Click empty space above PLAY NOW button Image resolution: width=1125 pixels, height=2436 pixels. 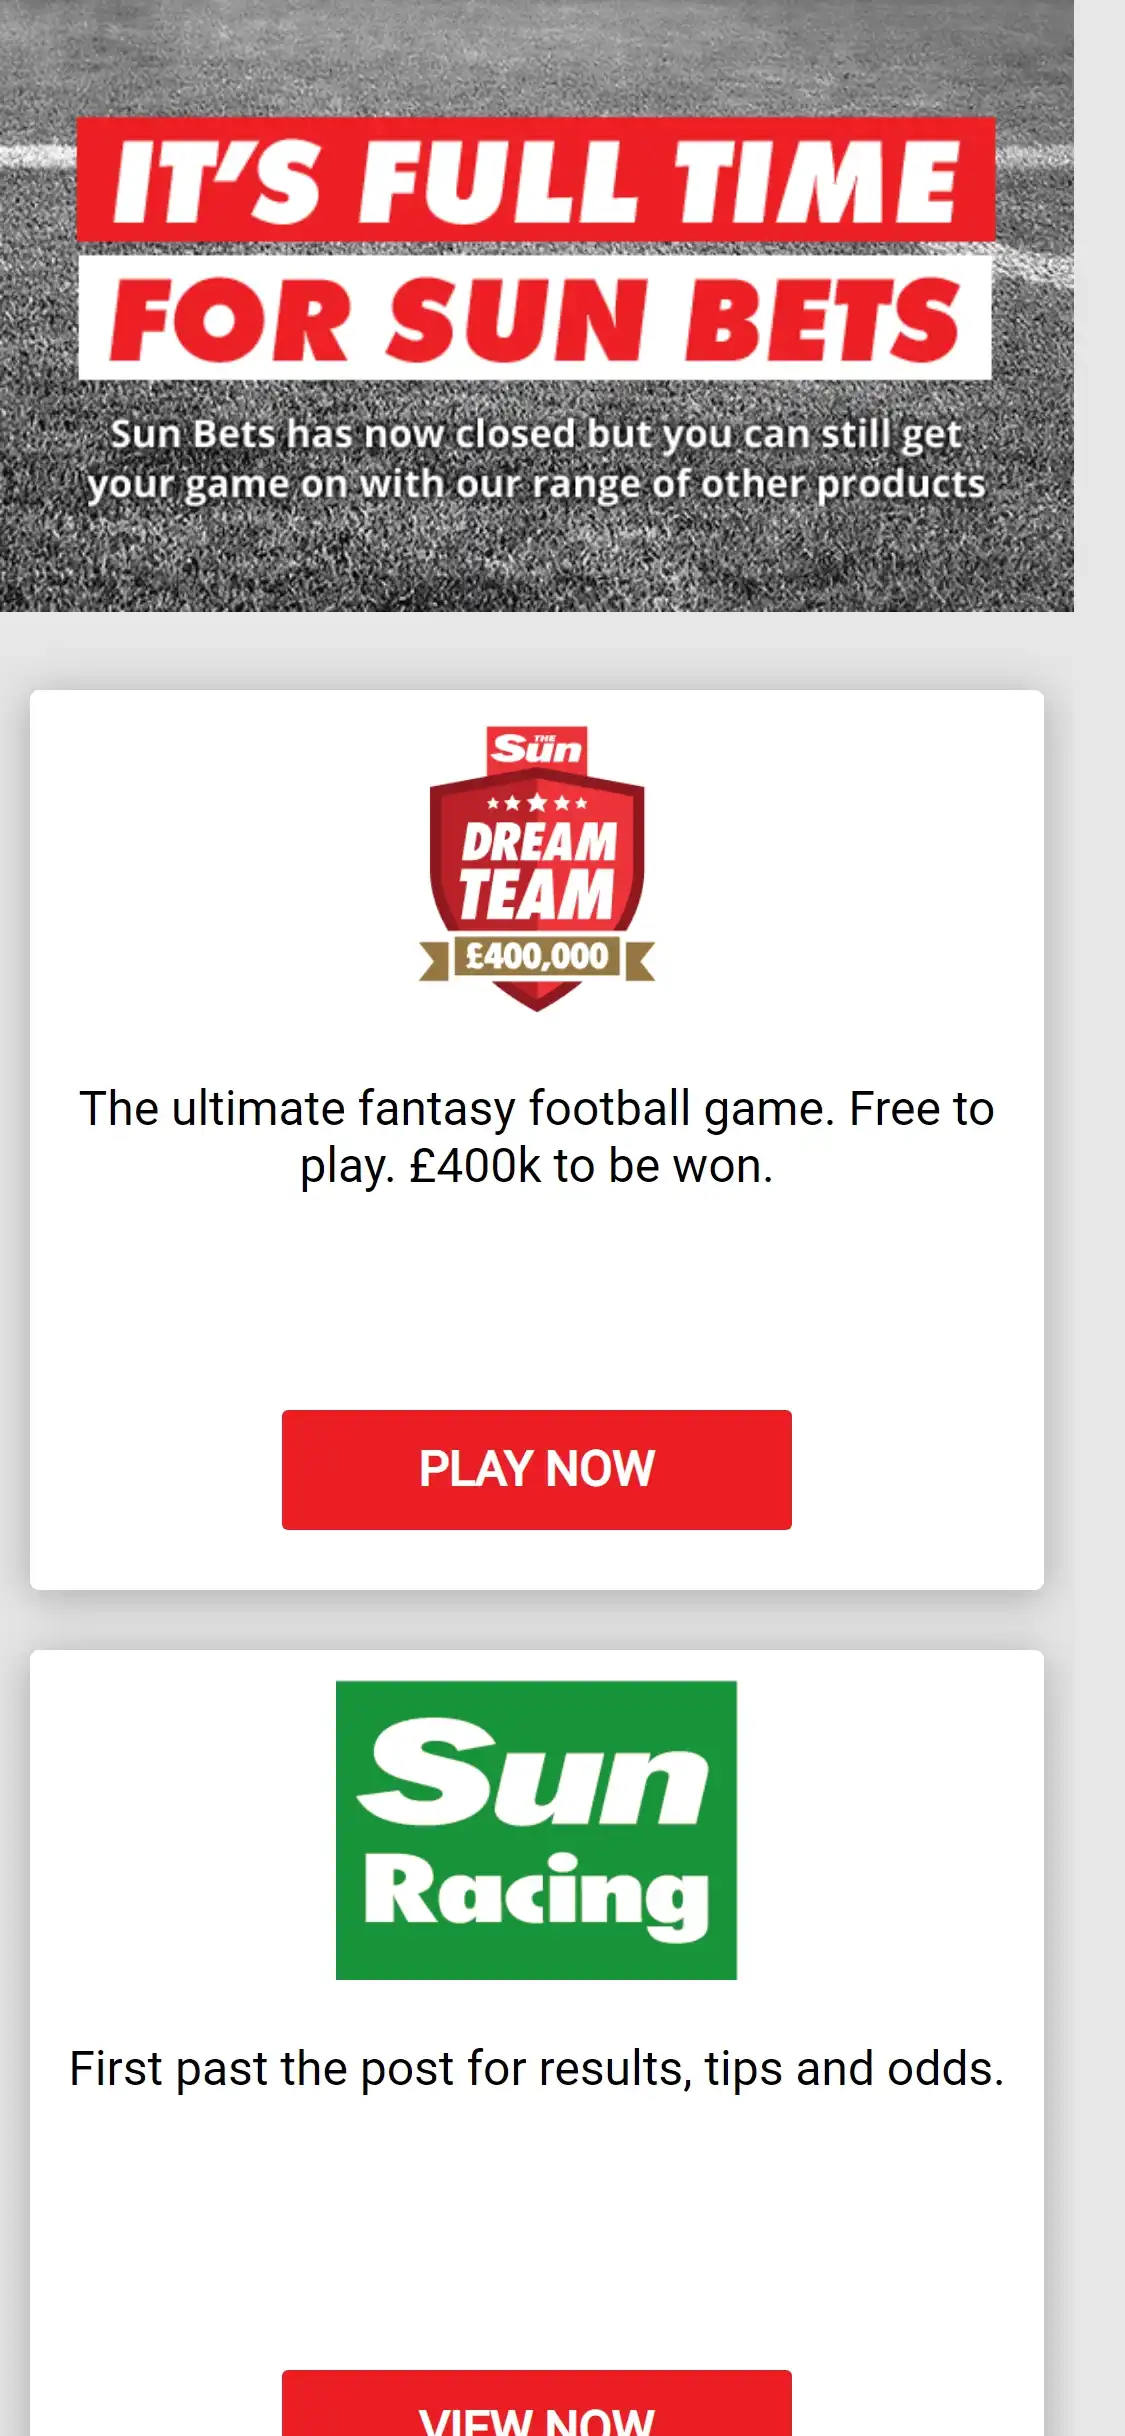(x=537, y=1300)
